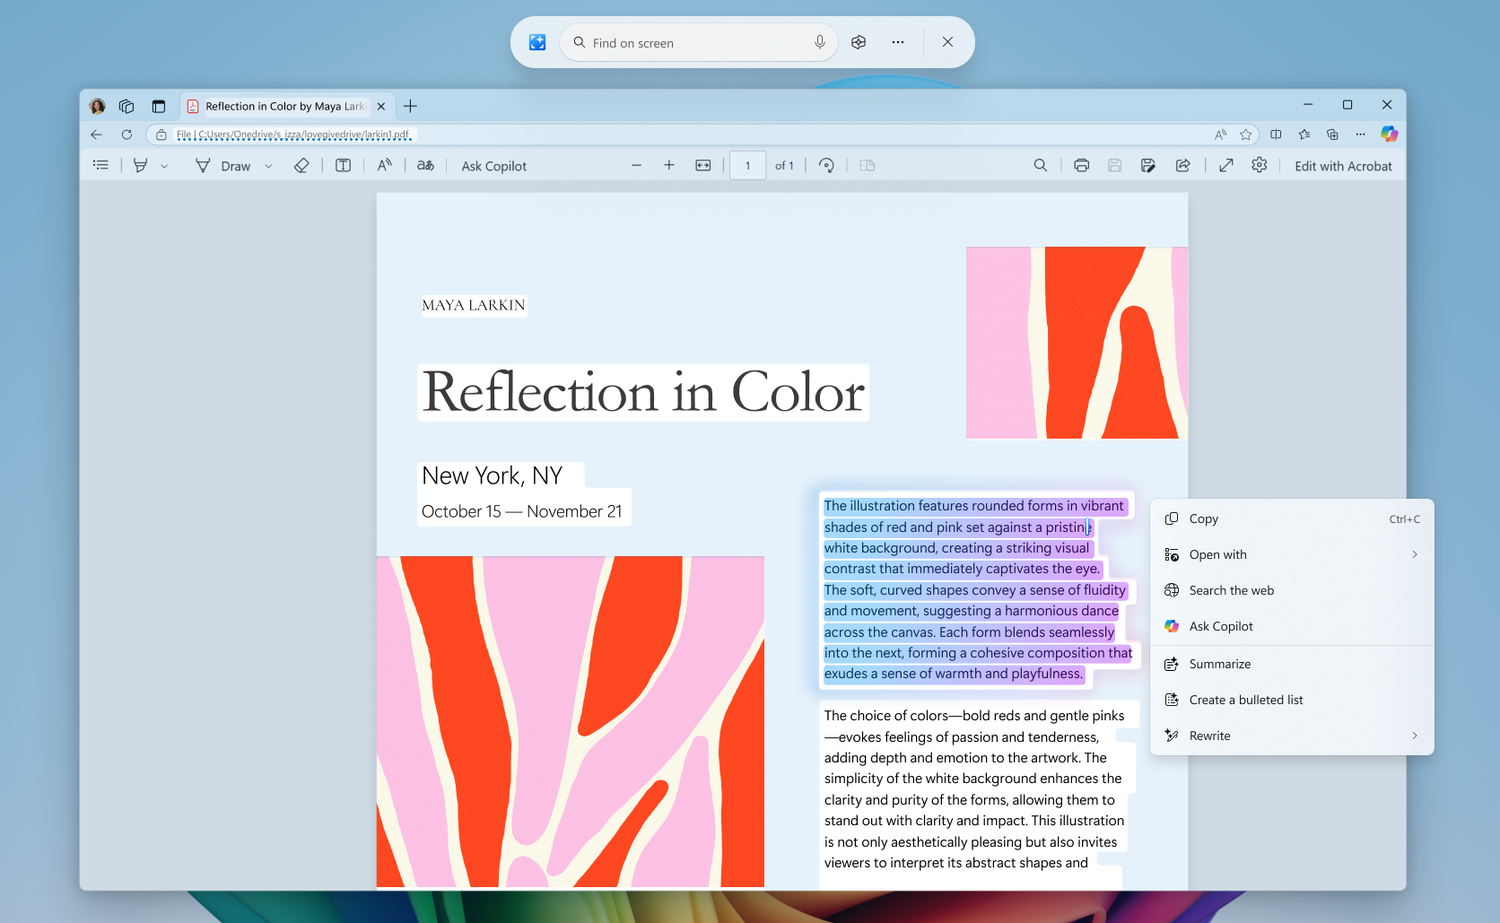Open the table of contents icon
This screenshot has width=1500, height=923.
[x=101, y=166]
